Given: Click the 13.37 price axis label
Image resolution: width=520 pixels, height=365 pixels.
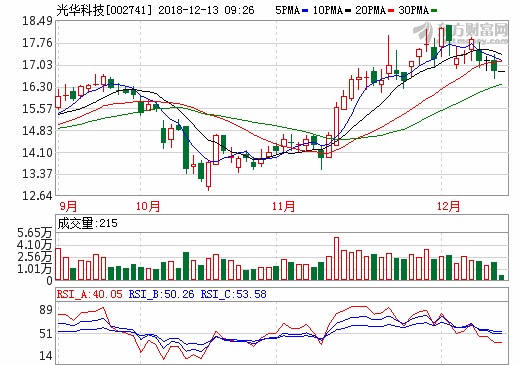Looking at the screenshot, I should point(37,174).
